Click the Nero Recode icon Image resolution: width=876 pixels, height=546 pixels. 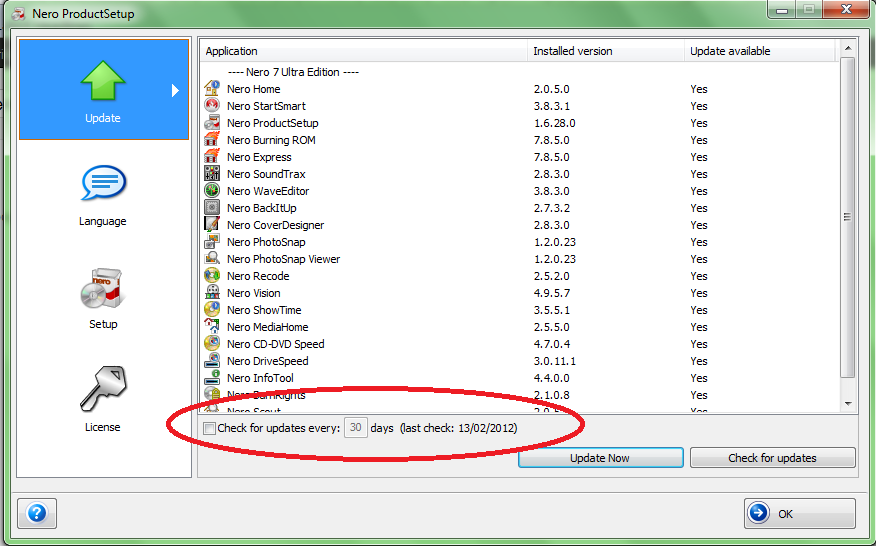click(212, 276)
